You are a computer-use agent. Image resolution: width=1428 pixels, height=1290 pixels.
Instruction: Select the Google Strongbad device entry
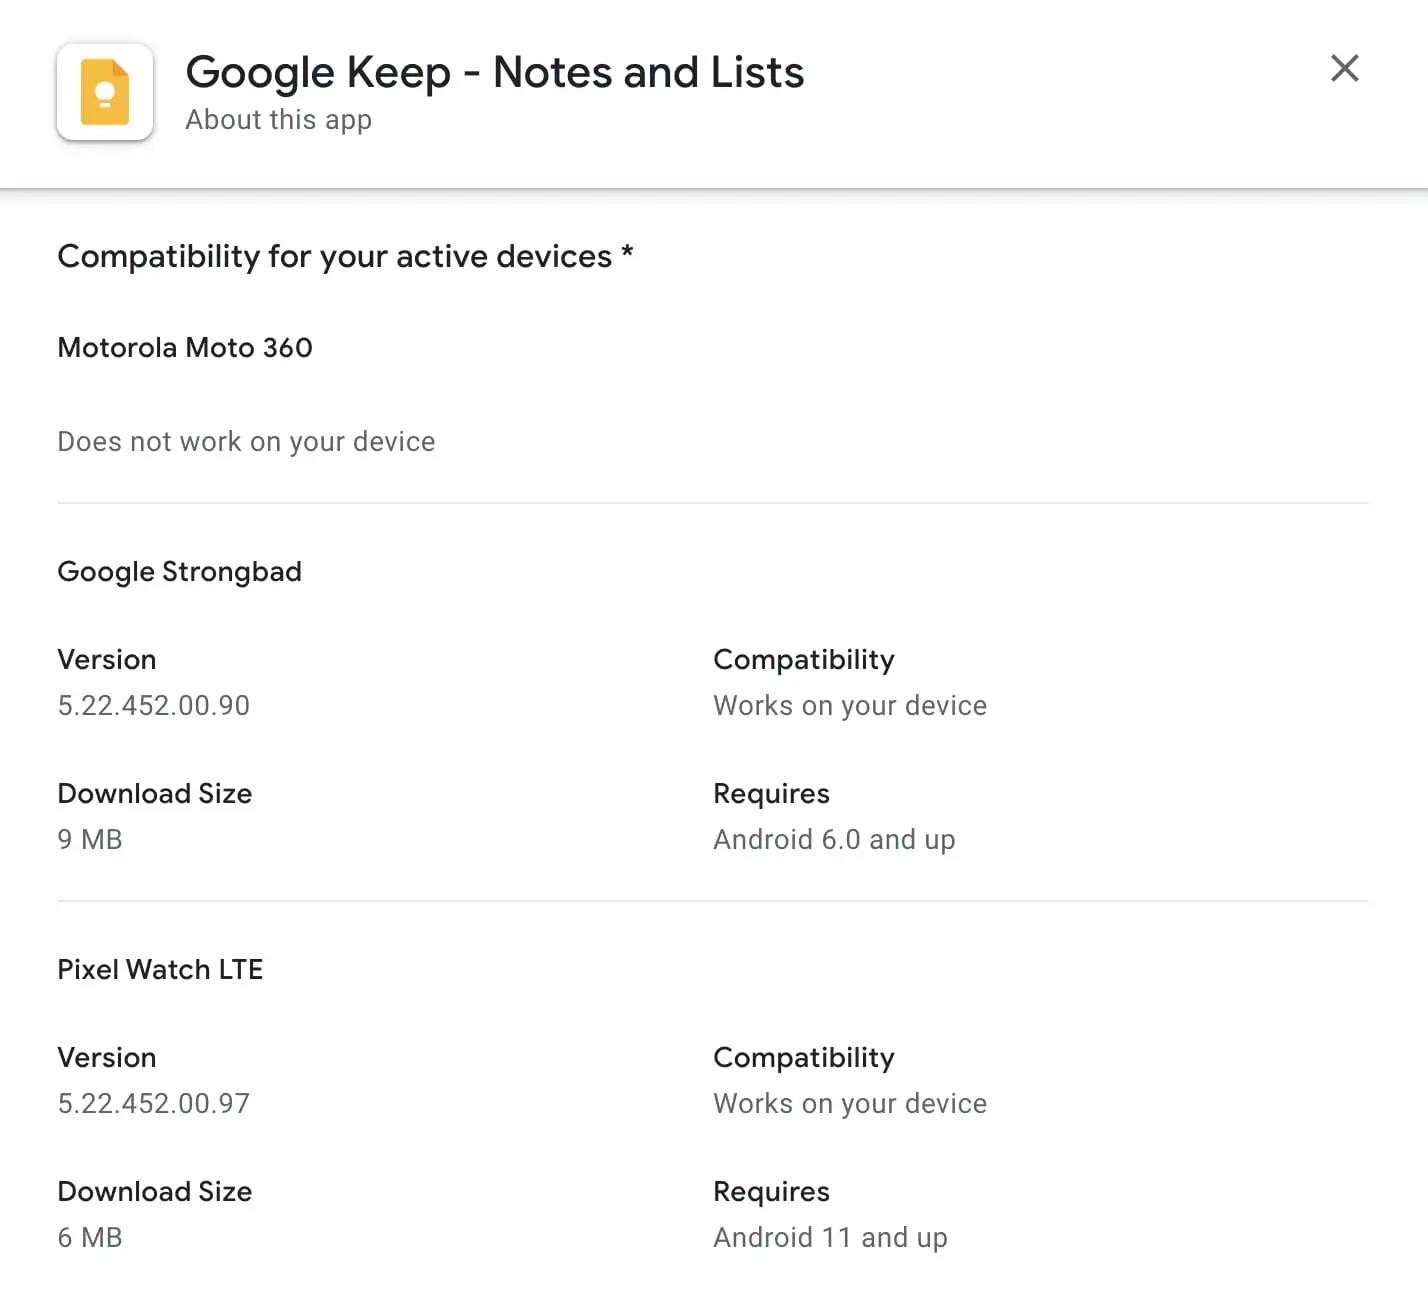click(x=179, y=571)
